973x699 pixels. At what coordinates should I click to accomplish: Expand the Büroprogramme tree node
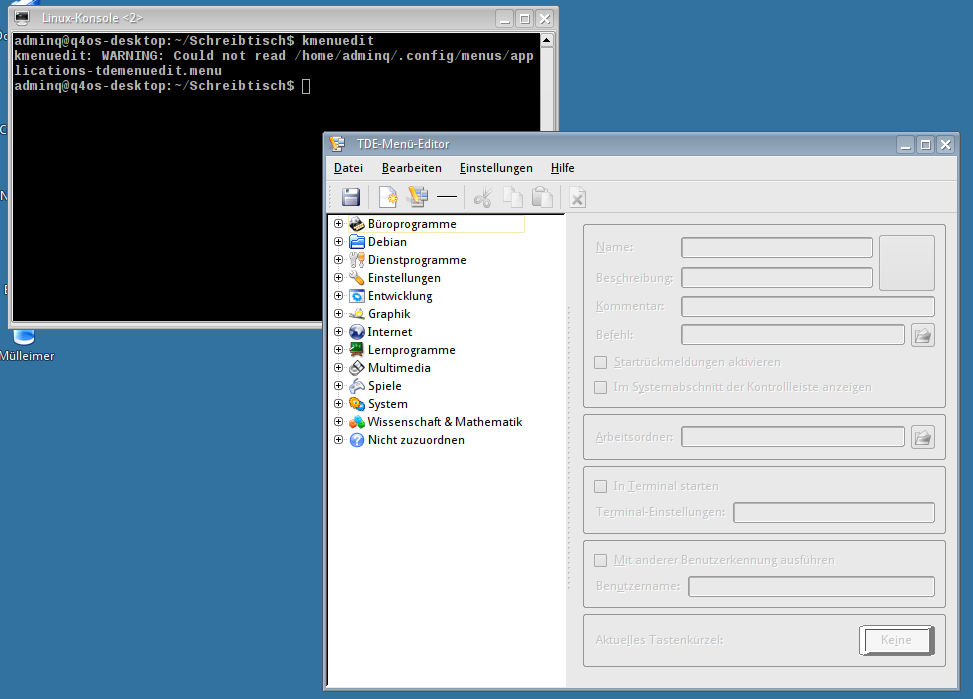tap(338, 223)
